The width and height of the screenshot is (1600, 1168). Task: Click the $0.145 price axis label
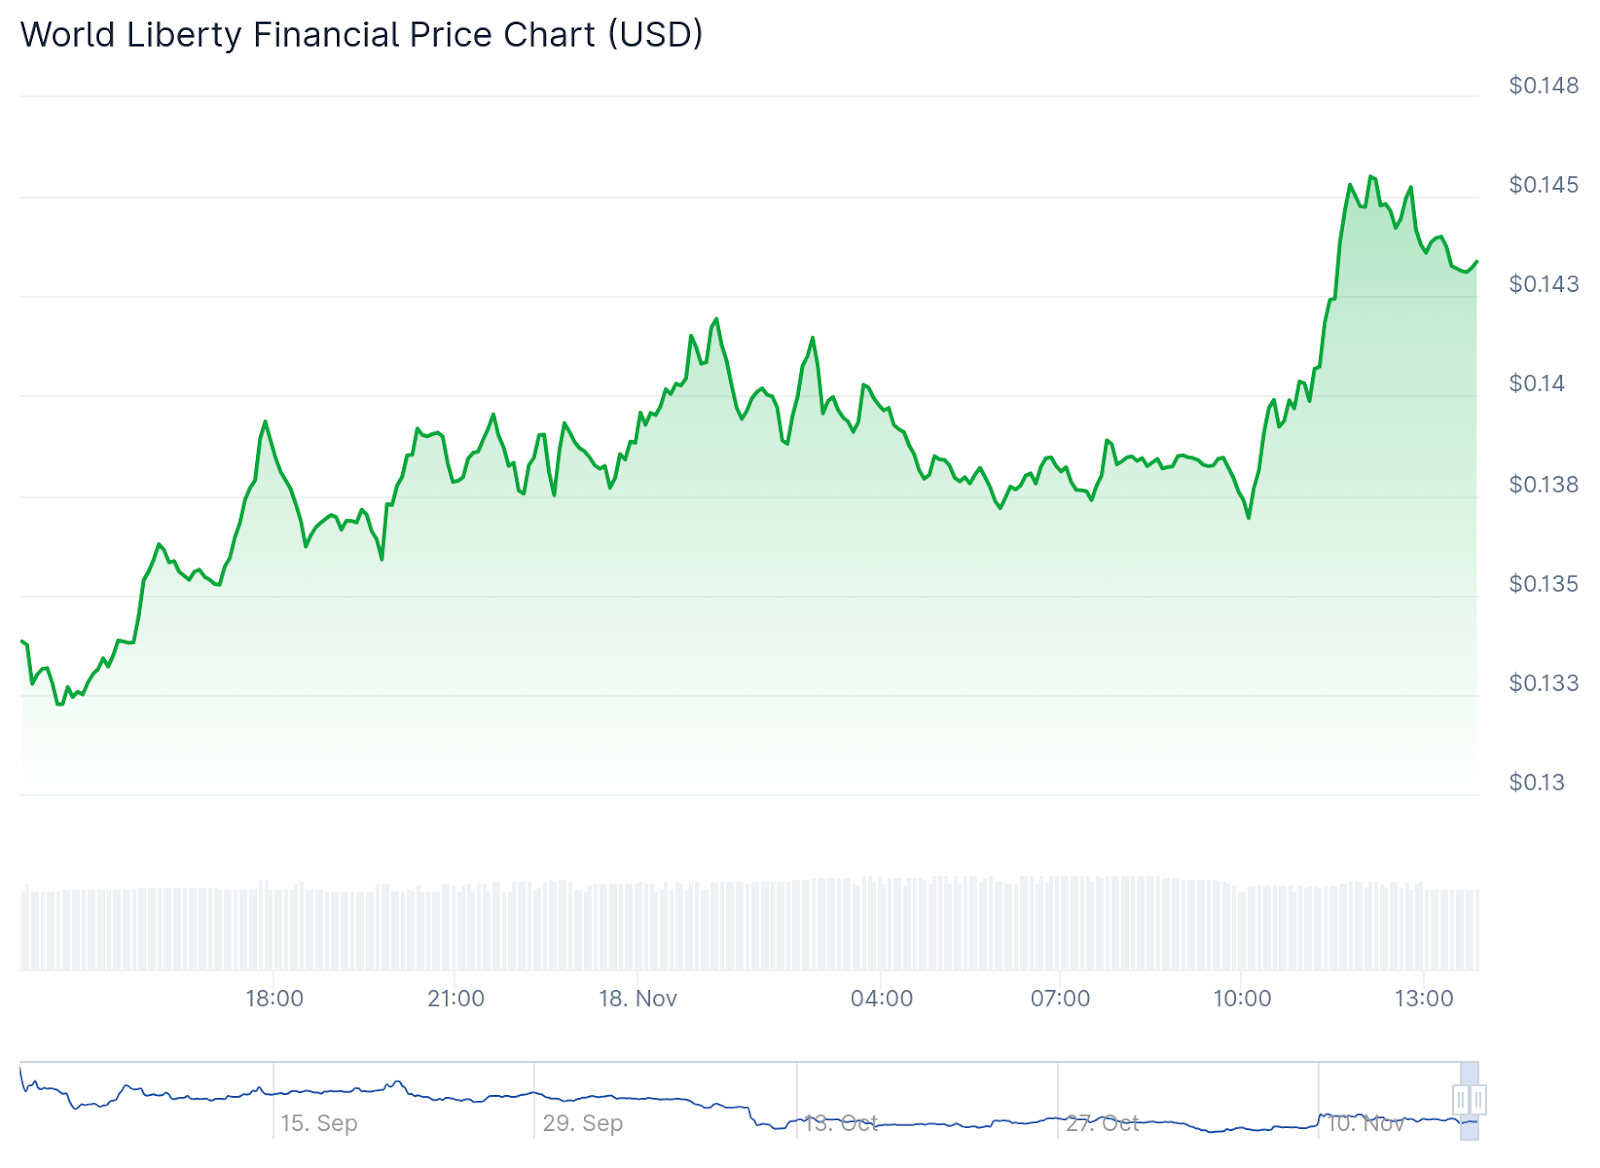tap(1544, 185)
